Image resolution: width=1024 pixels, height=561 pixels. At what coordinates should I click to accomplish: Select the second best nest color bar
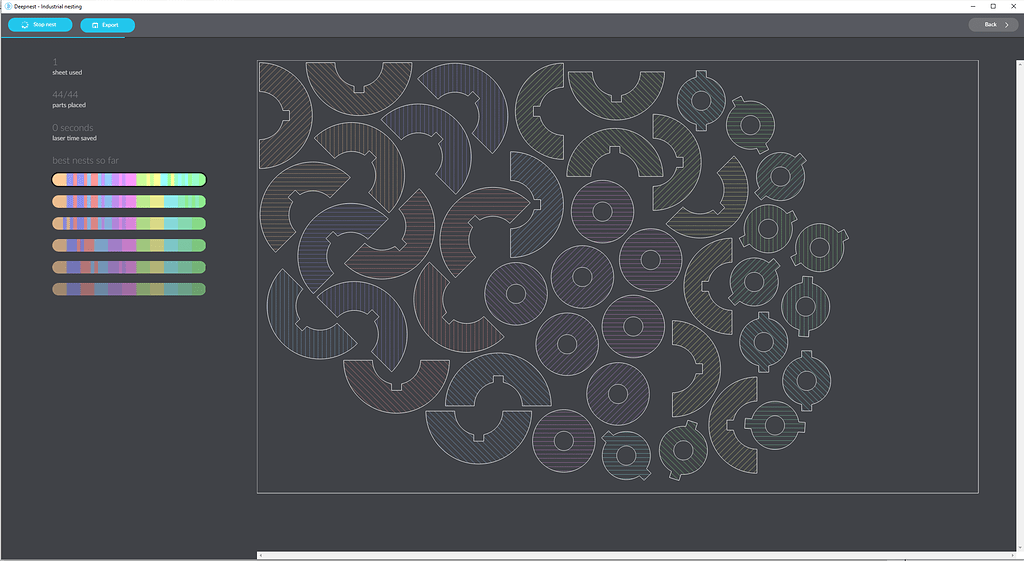(x=129, y=202)
